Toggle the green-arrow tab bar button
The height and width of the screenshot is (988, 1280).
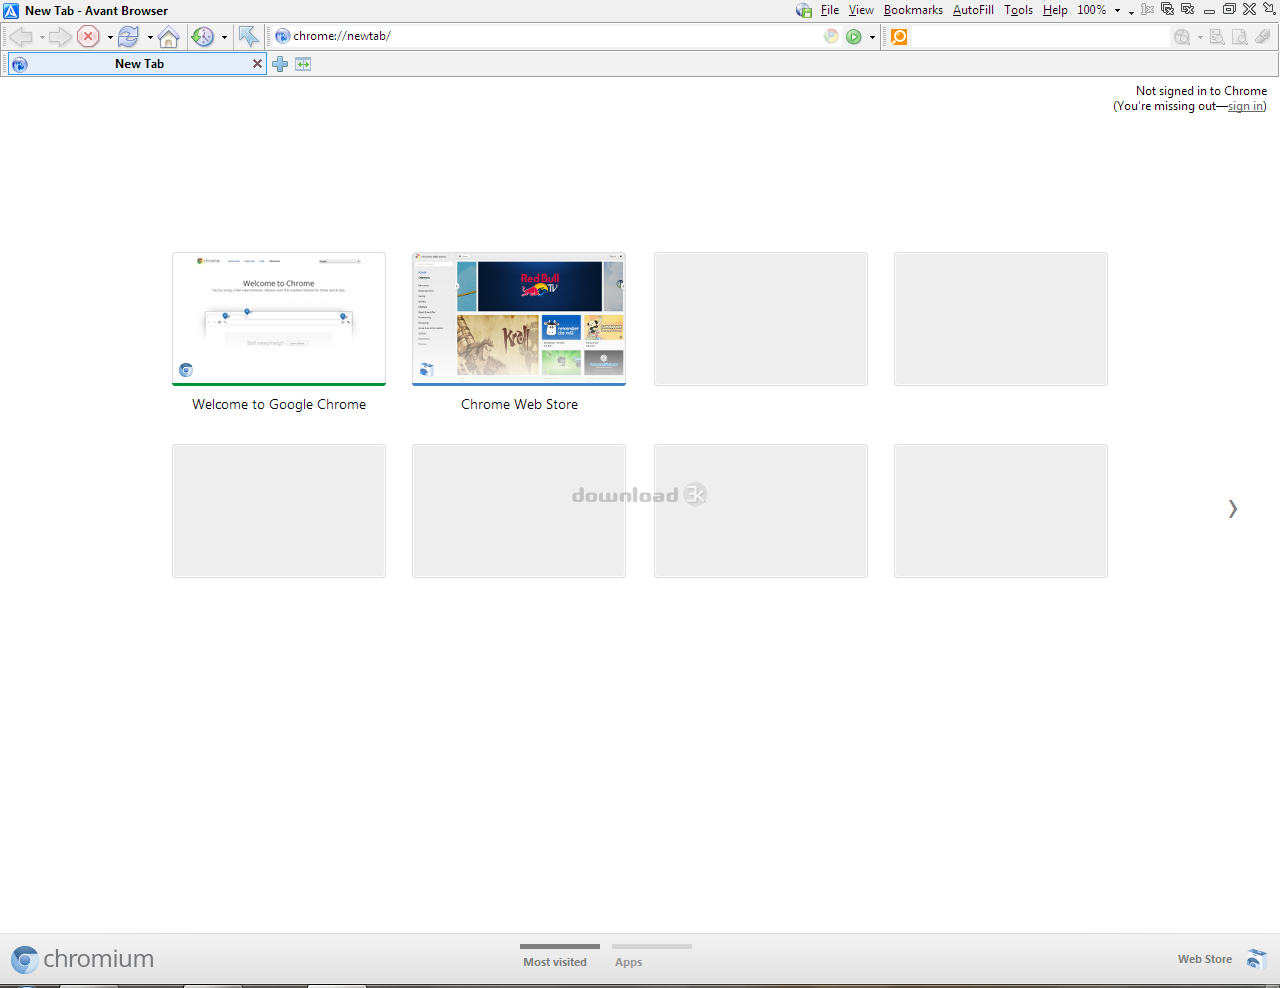tap(303, 64)
